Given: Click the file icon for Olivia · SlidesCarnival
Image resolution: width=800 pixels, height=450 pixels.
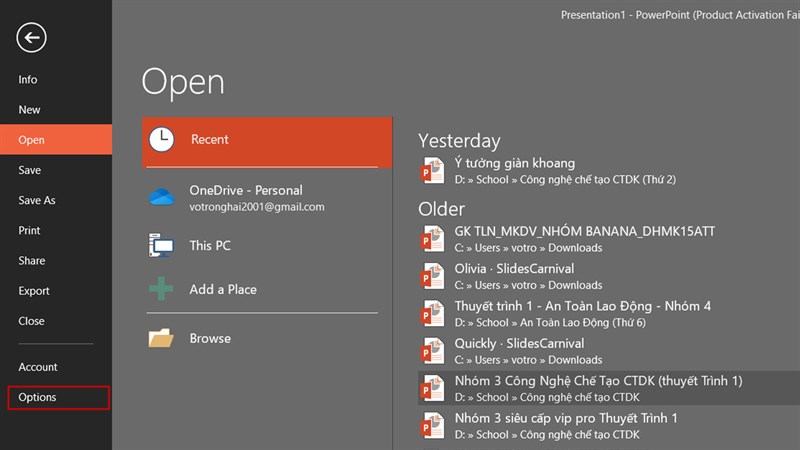Looking at the screenshot, I should point(432,276).
